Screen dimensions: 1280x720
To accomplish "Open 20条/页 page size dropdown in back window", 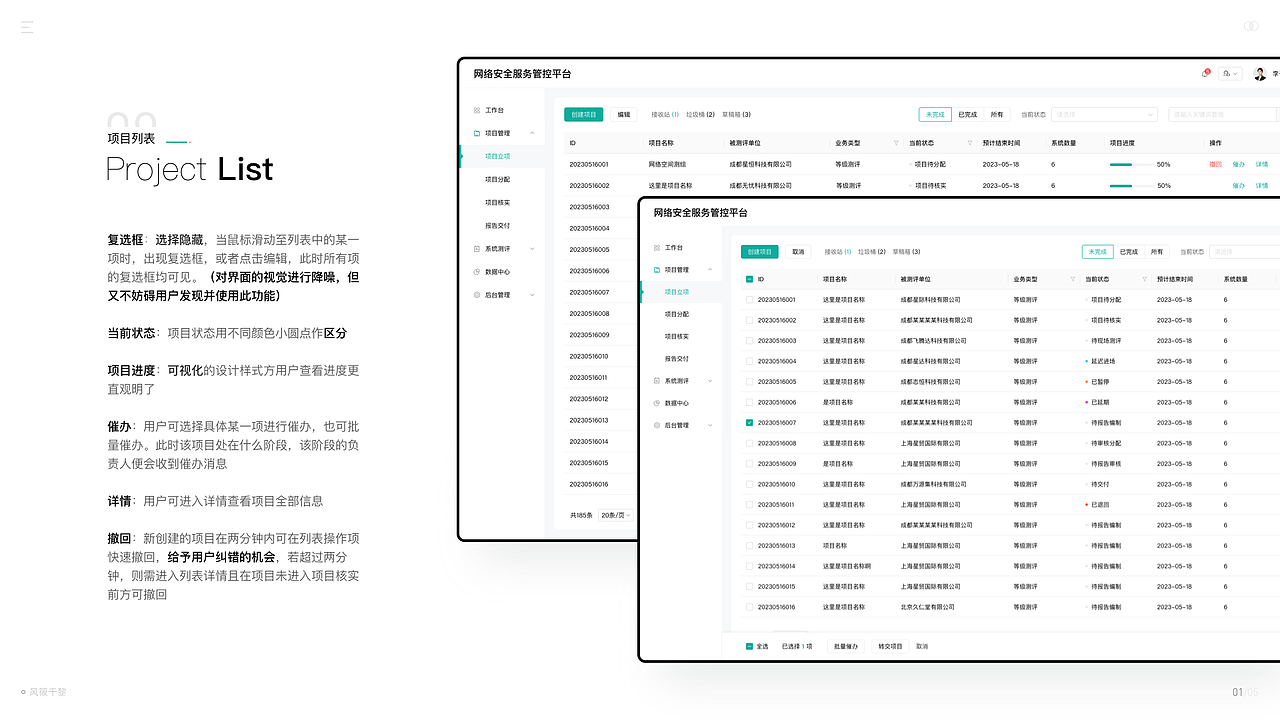I will [x=615, y=516].
